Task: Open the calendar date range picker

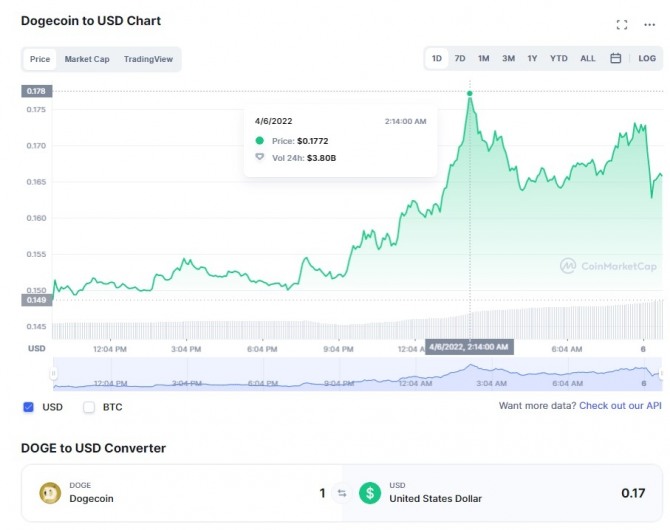Action: (615, 58)
